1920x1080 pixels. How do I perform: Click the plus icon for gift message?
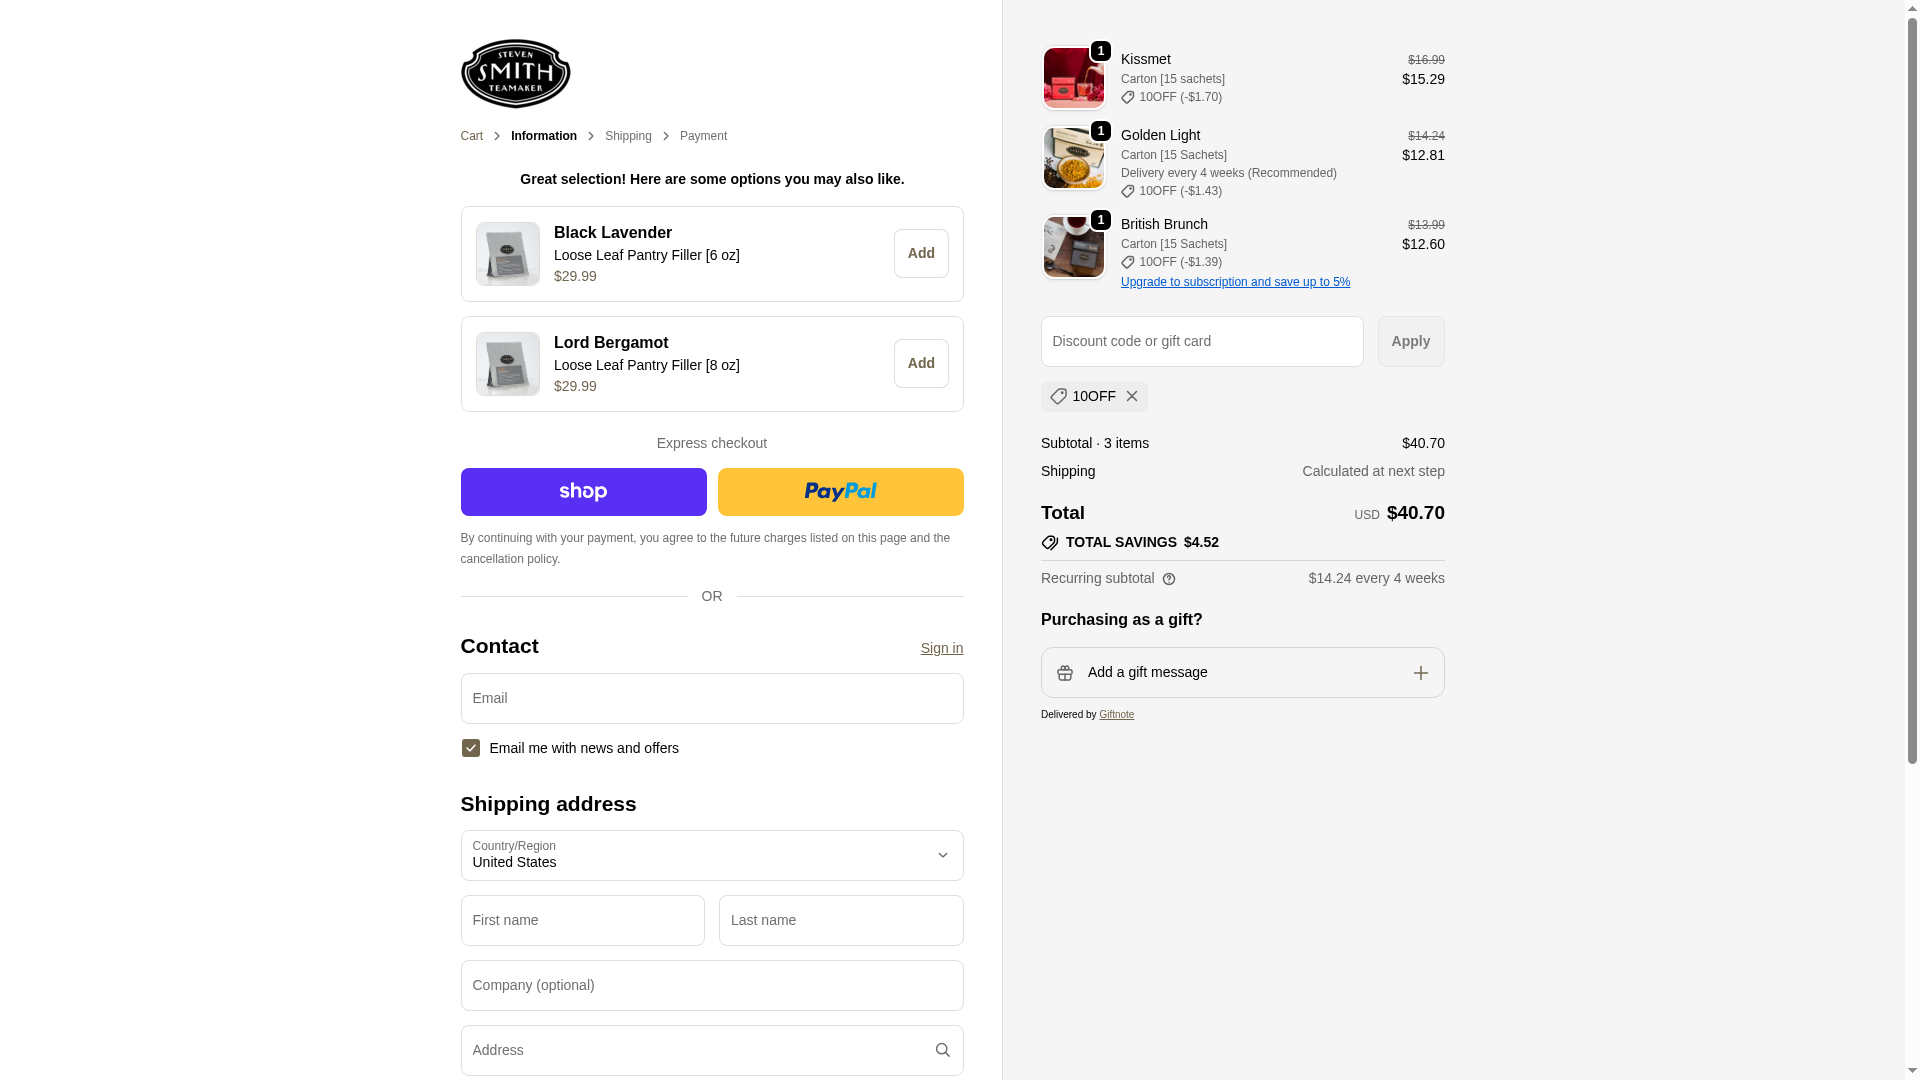[1420, 673]
